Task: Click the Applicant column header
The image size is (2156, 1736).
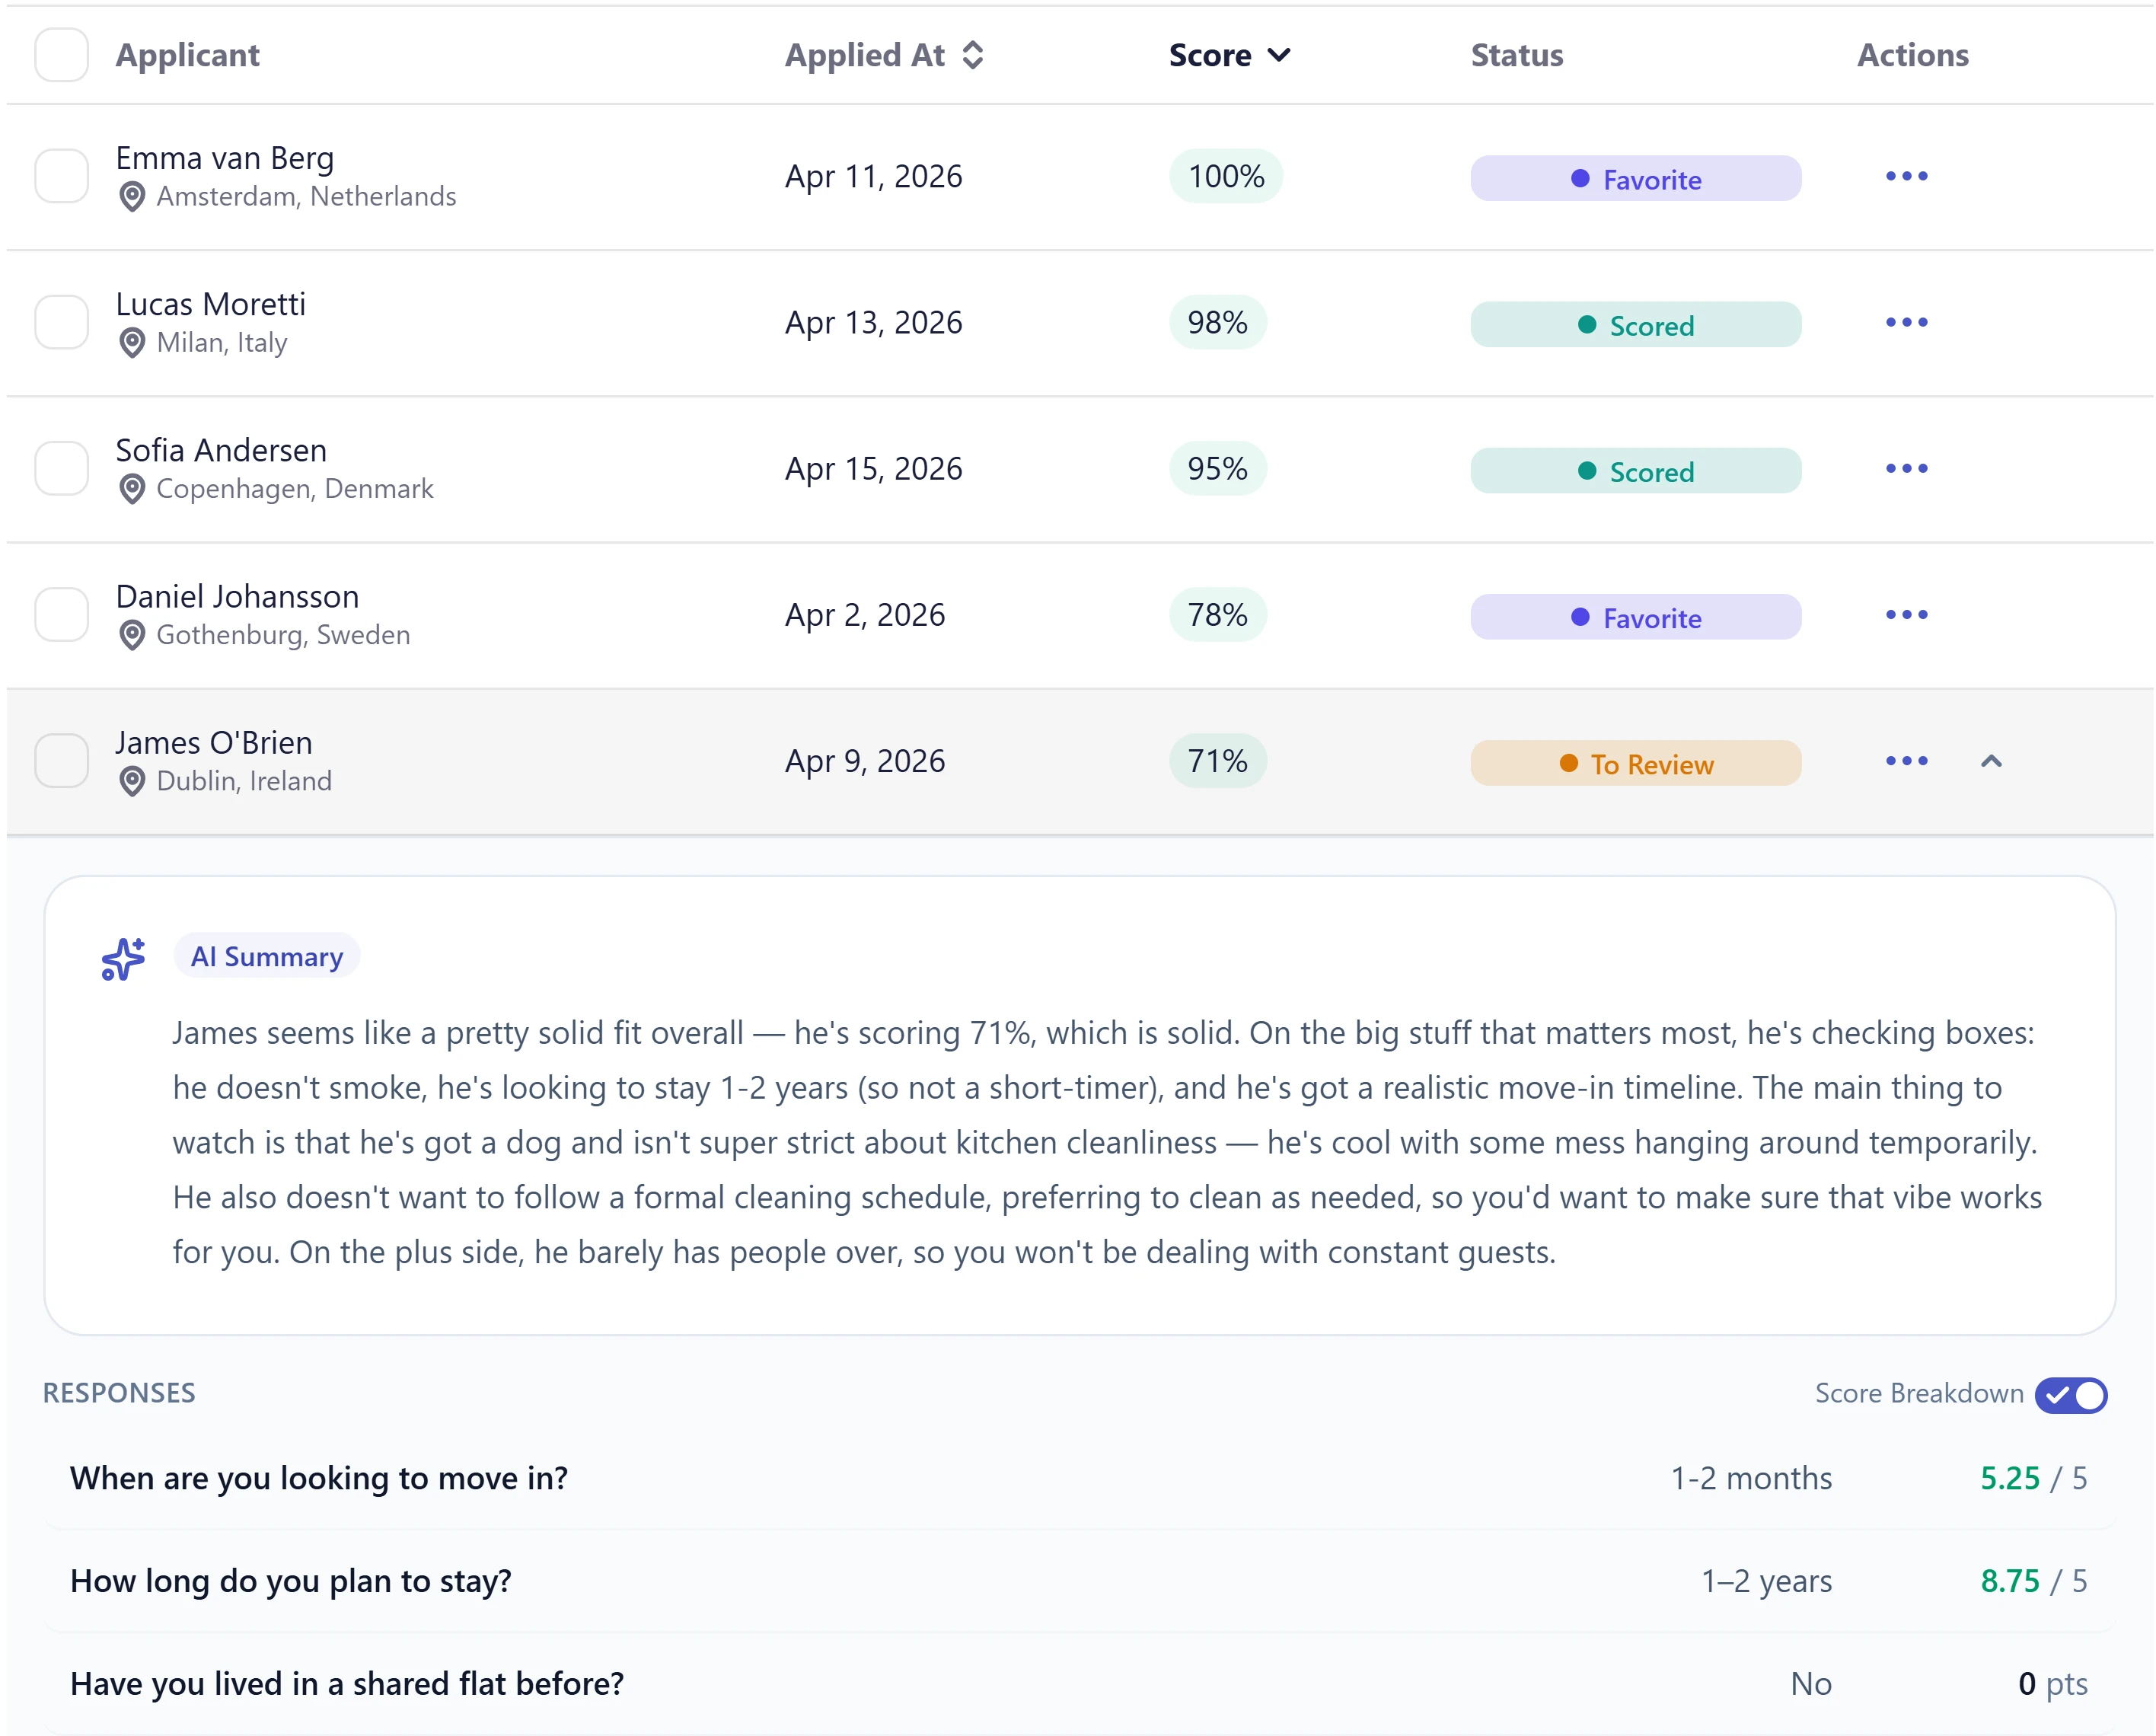Action: point(188,55)
